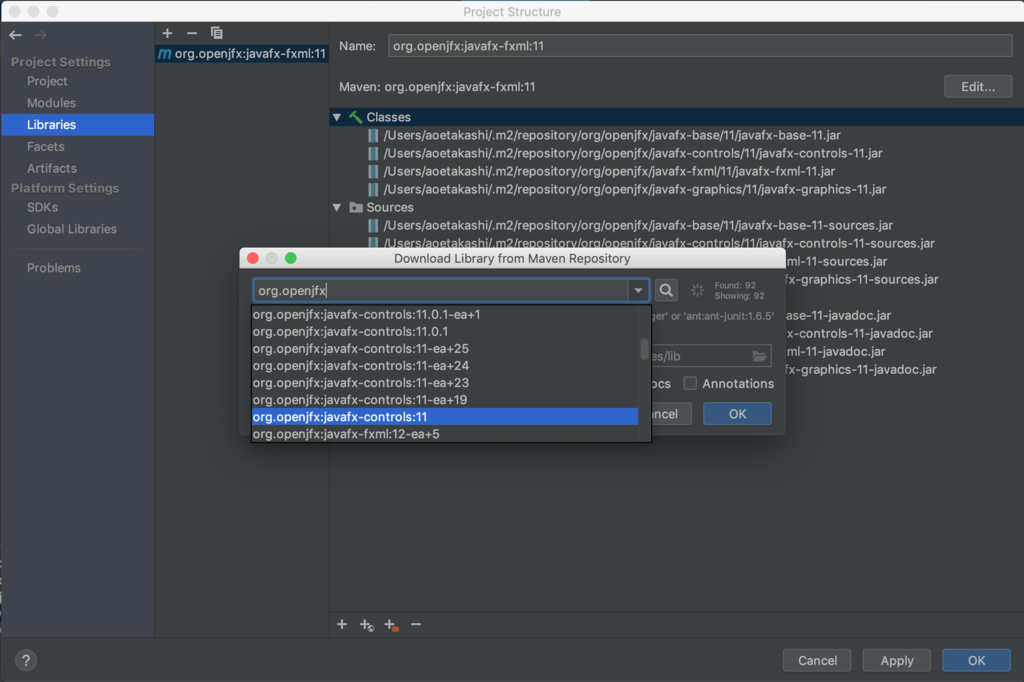Click the Edit... button for the Maven coordinates
Screen dimensions: 1024x682
(x=978, y=86)
